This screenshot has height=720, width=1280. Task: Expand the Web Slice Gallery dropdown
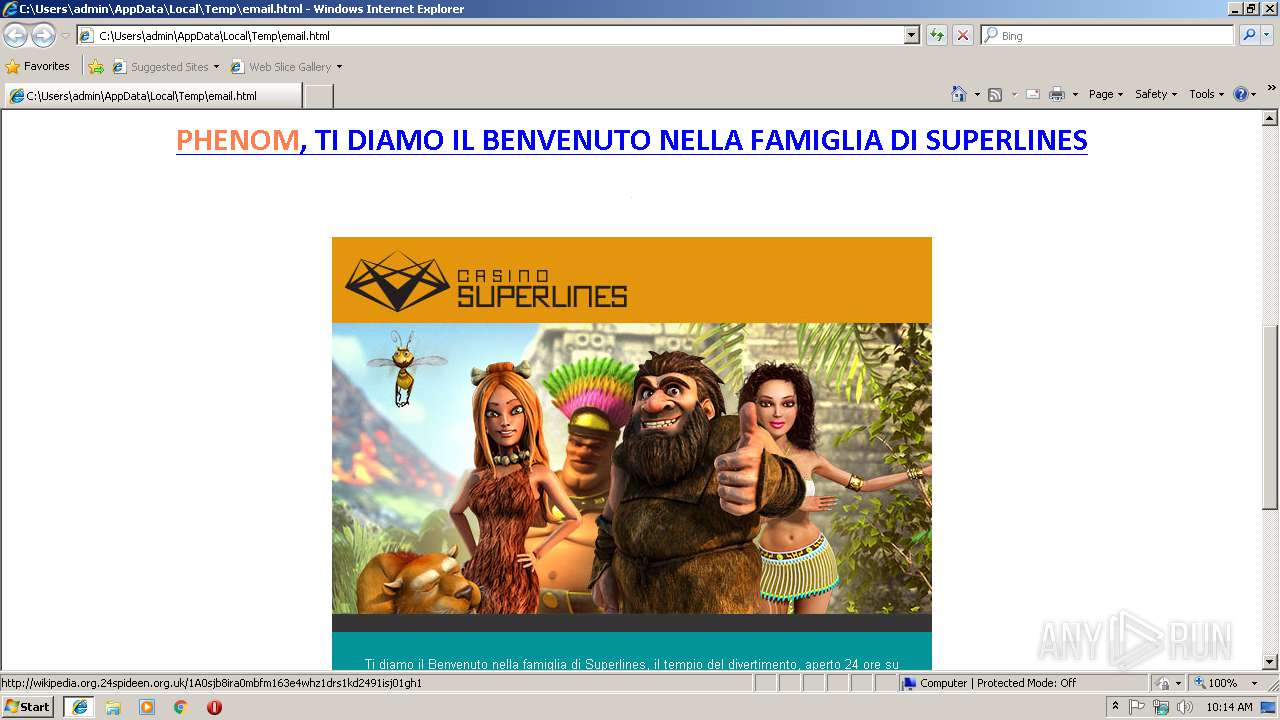(338, 67)
